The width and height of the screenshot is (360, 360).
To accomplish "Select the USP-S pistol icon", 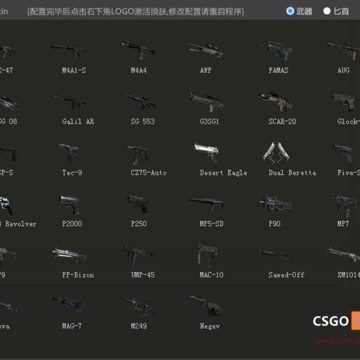I will [x=8, y=154].
